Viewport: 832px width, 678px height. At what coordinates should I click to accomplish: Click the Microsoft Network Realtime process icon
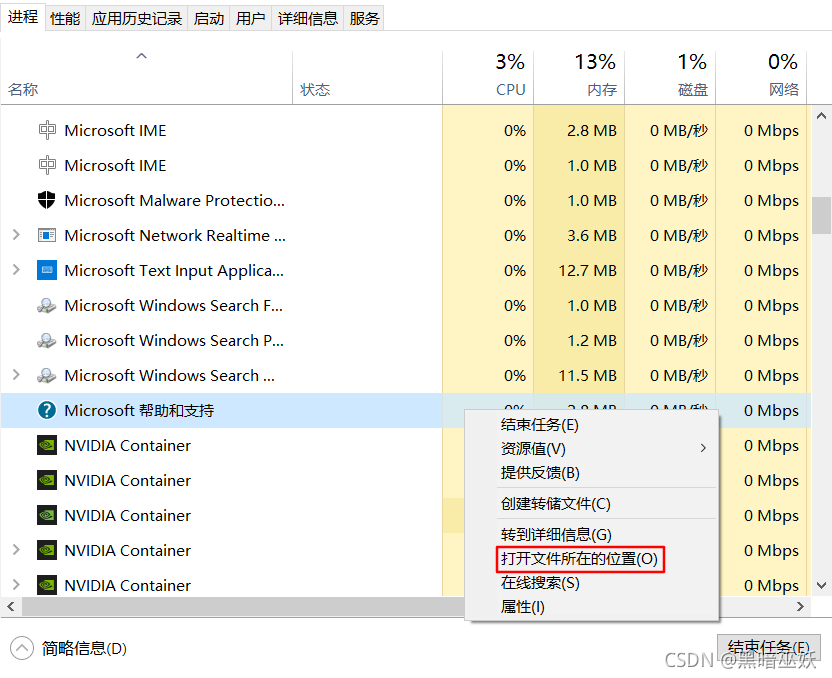47,235
